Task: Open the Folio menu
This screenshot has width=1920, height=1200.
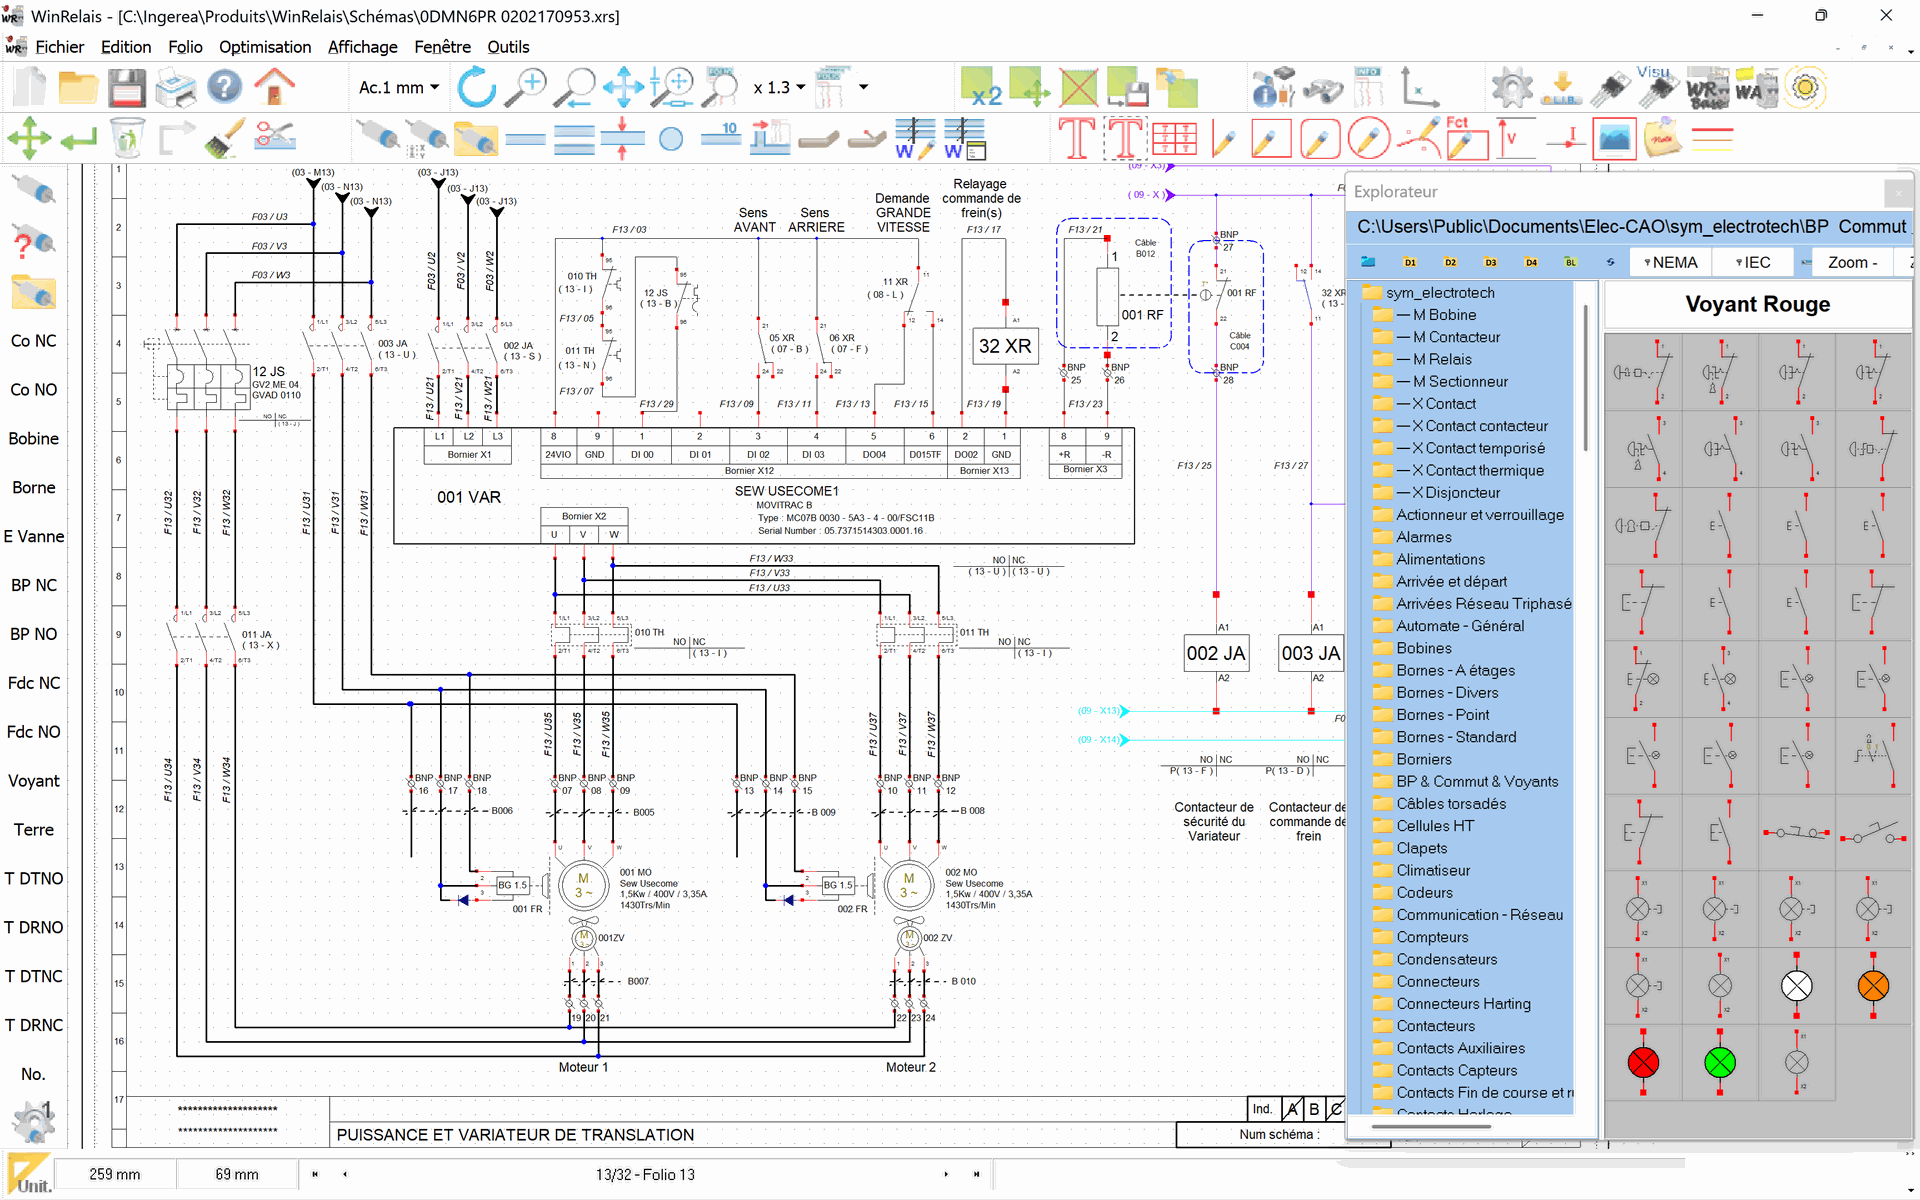Action: 185,47
